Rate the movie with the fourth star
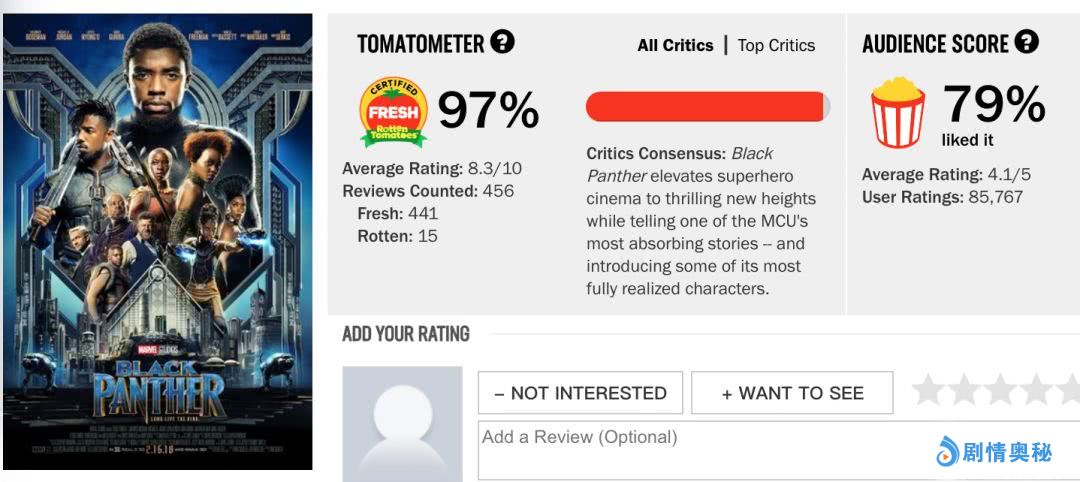1080x482 pixels. coord(1034,390)
